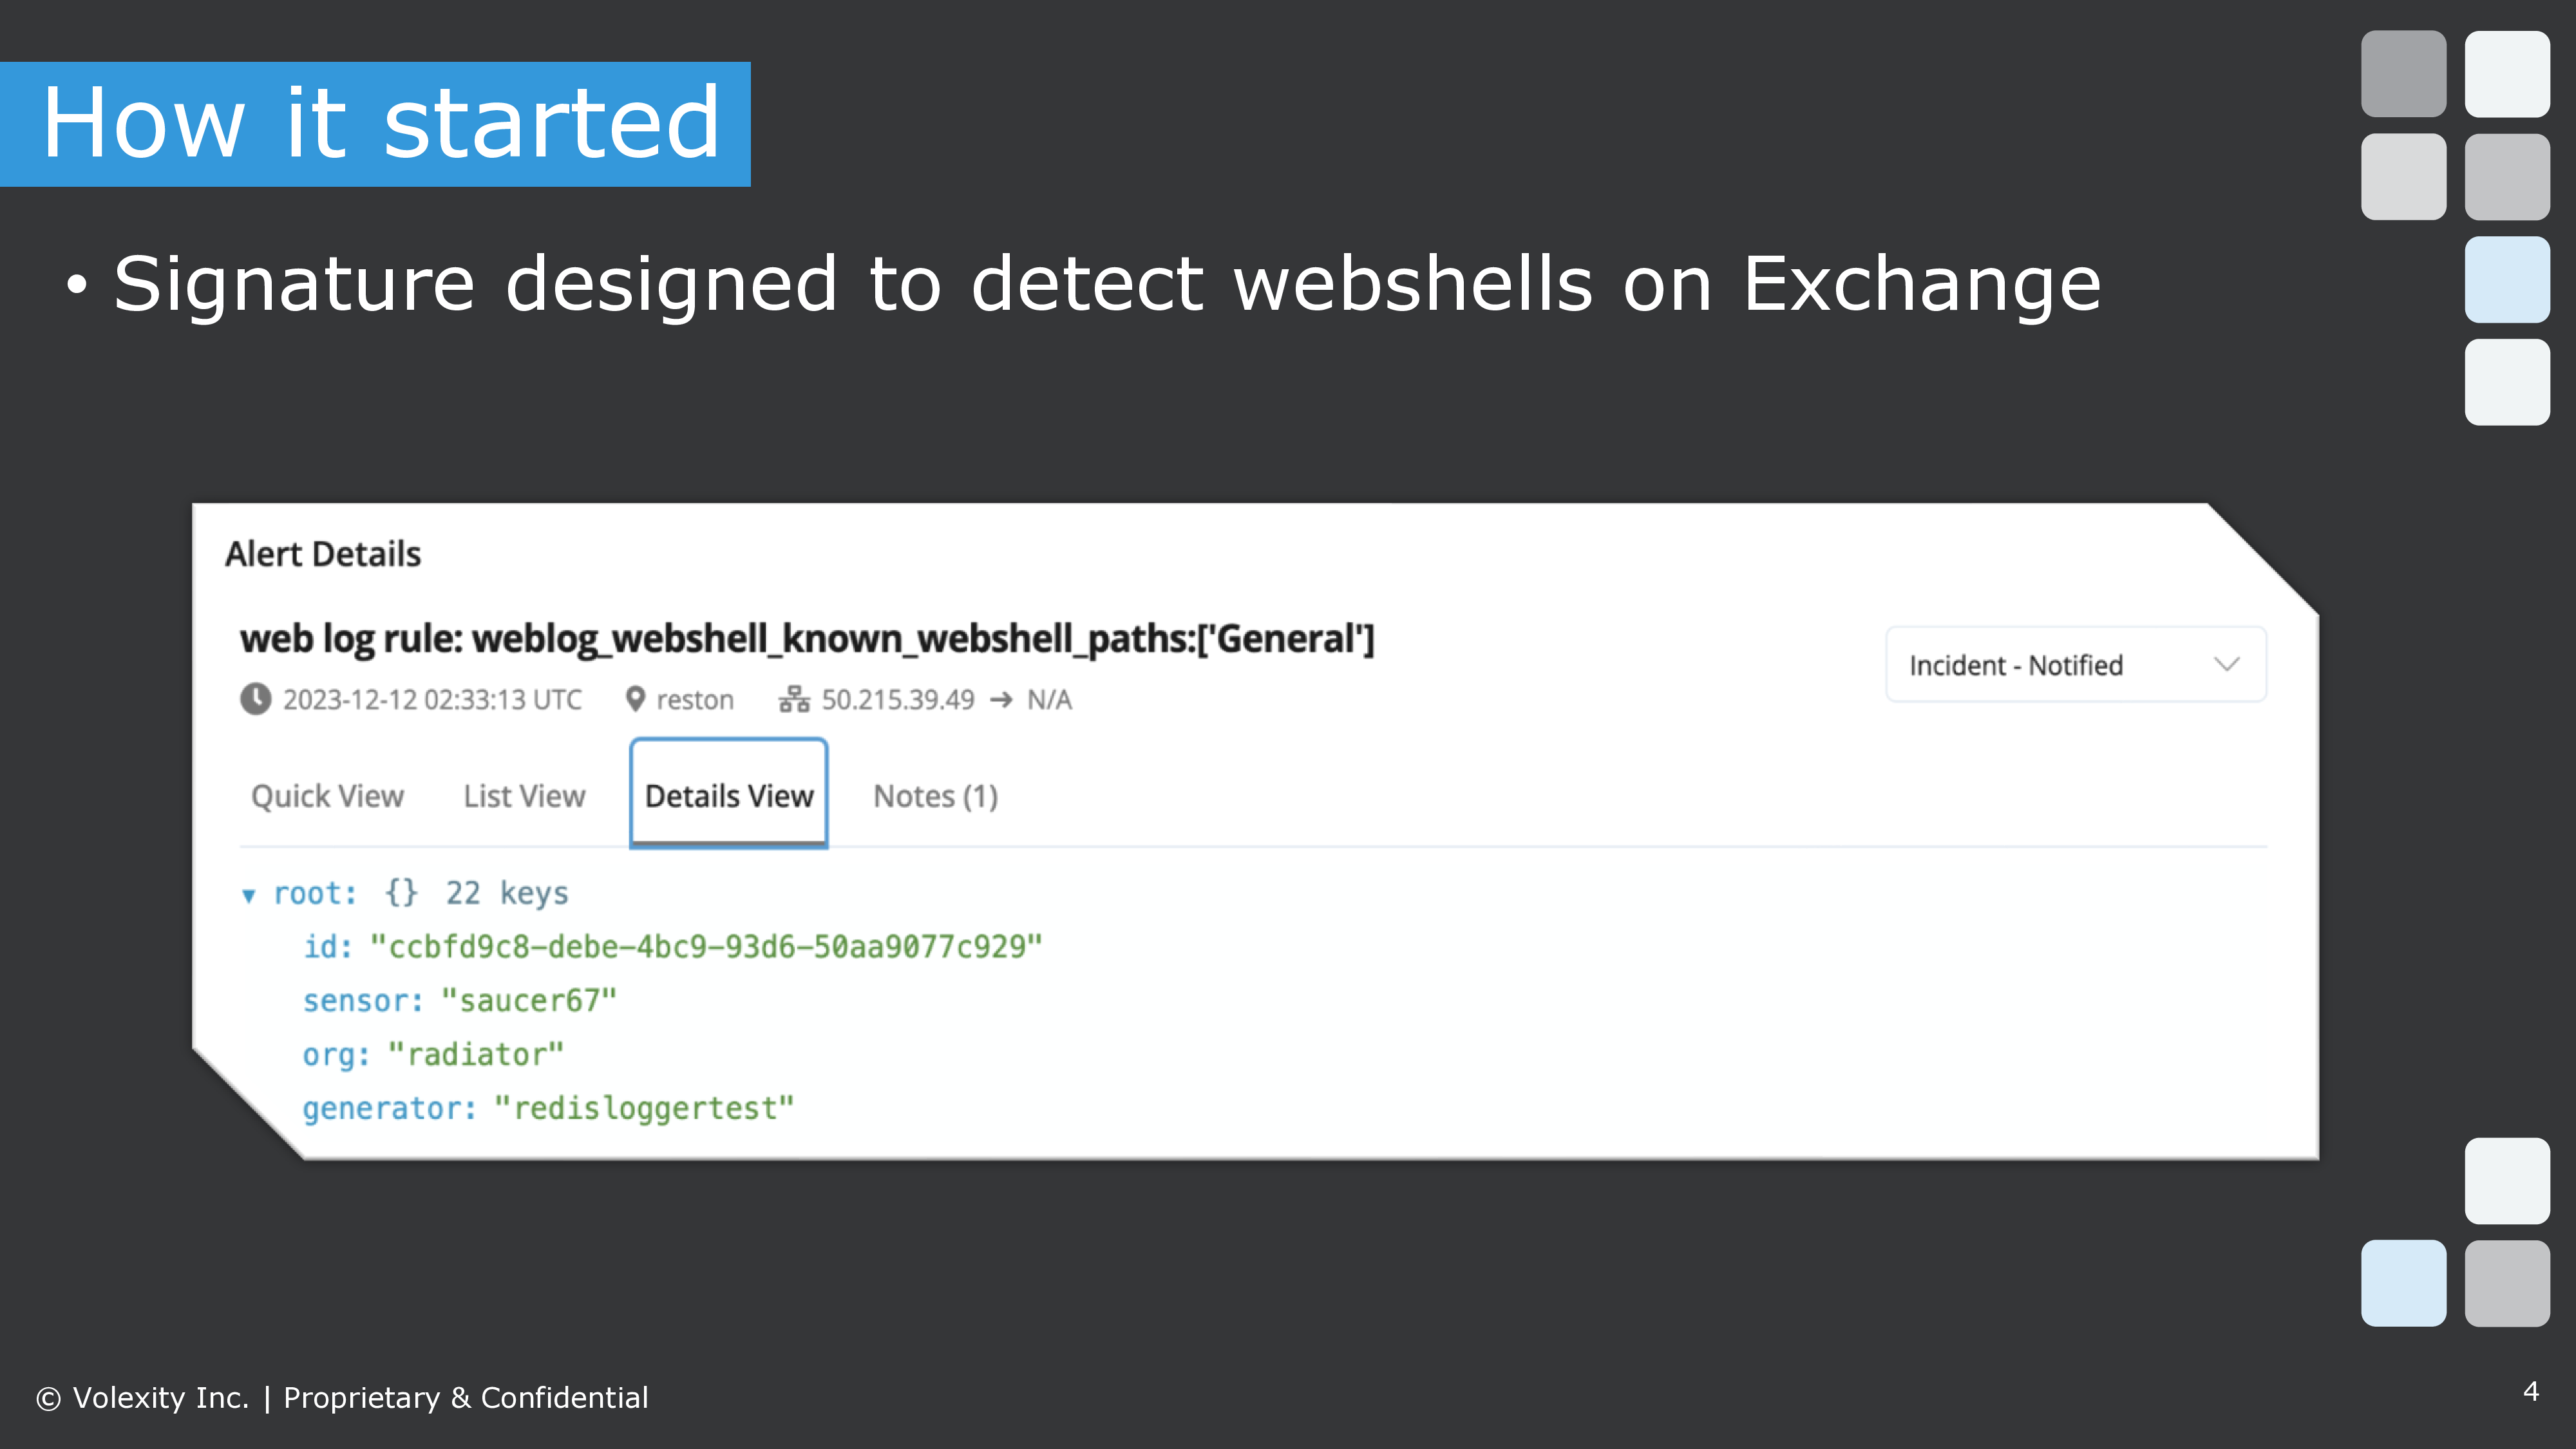2576x1449 pixels.
Task: Switch to the Quick View tab
Action: click(x=327, y=796)
